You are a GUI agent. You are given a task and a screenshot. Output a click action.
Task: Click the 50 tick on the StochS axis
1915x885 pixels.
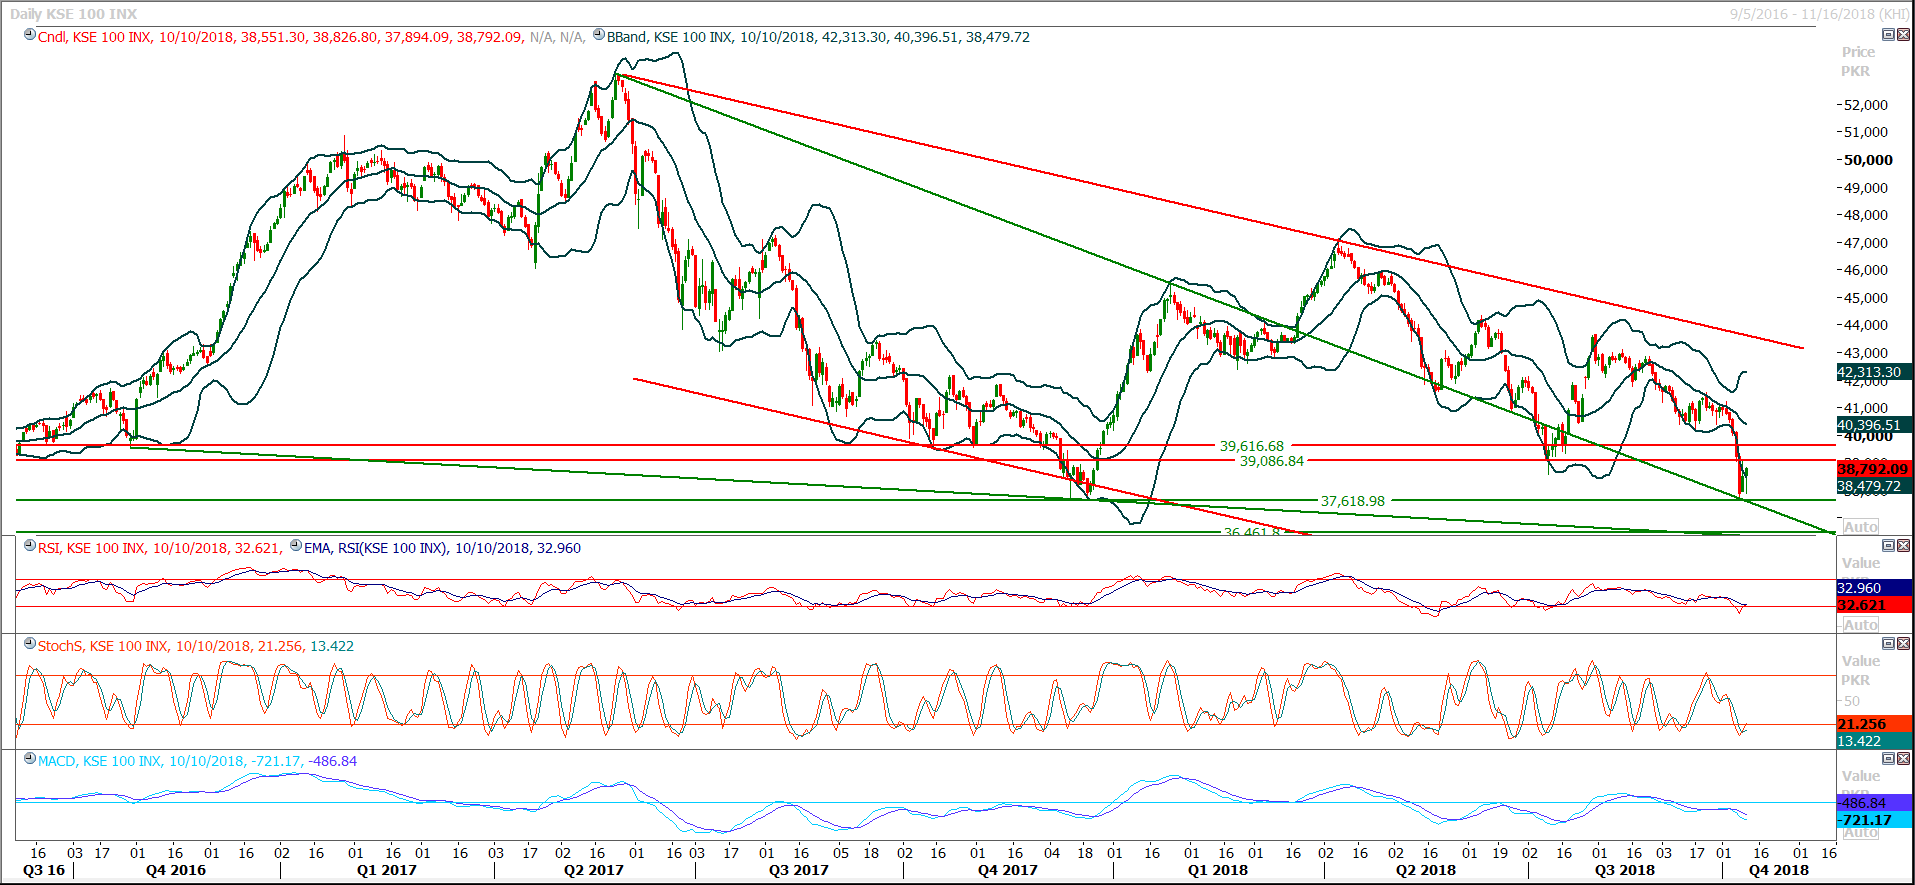1852,701
